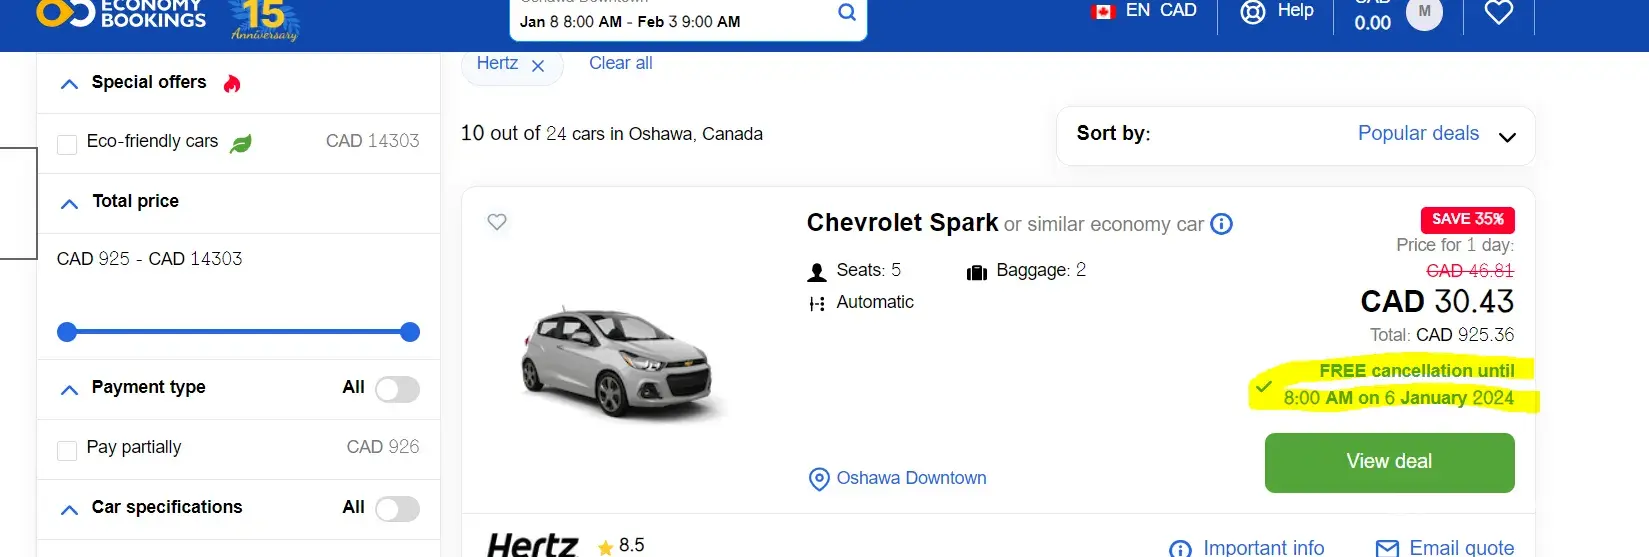
Task: Click the Email quote envelope icon
Action: 1387,547
